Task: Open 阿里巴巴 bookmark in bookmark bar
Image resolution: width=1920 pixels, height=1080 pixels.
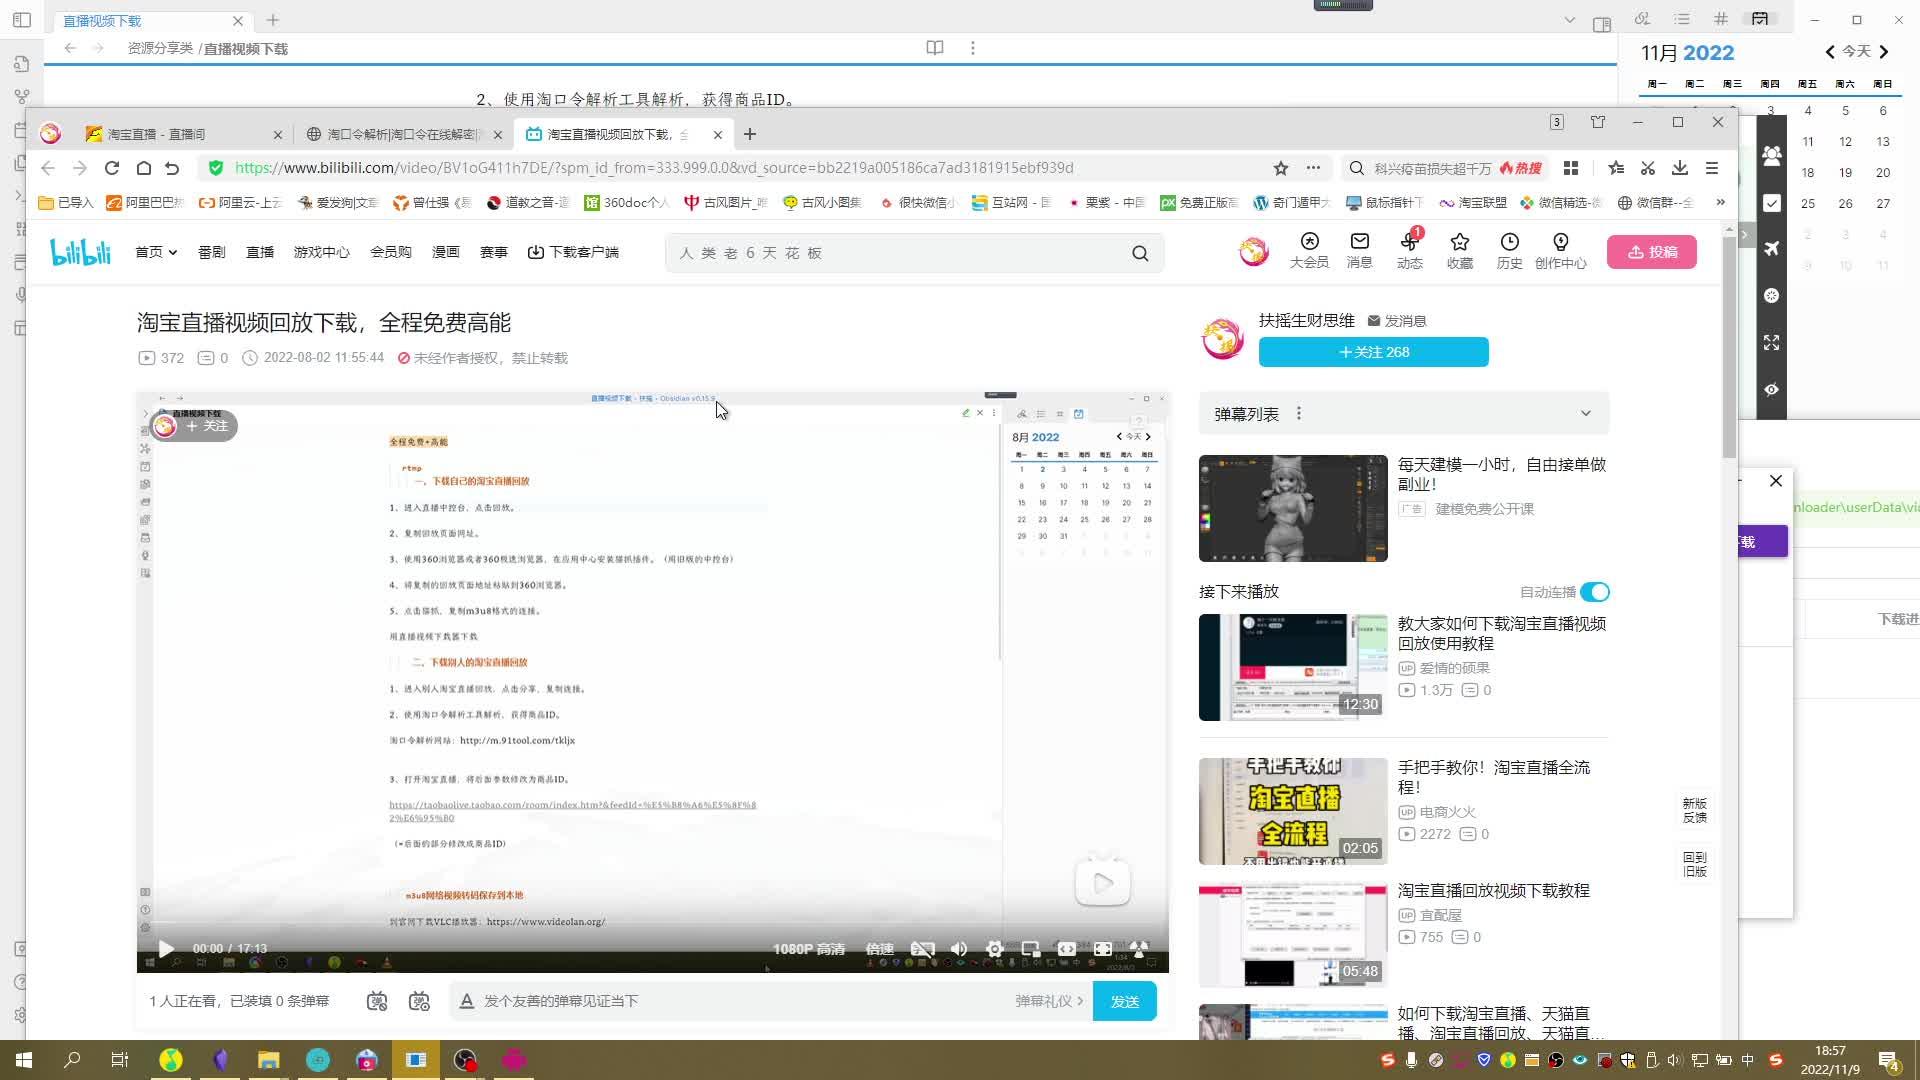Action: click(x=146, y=202)
